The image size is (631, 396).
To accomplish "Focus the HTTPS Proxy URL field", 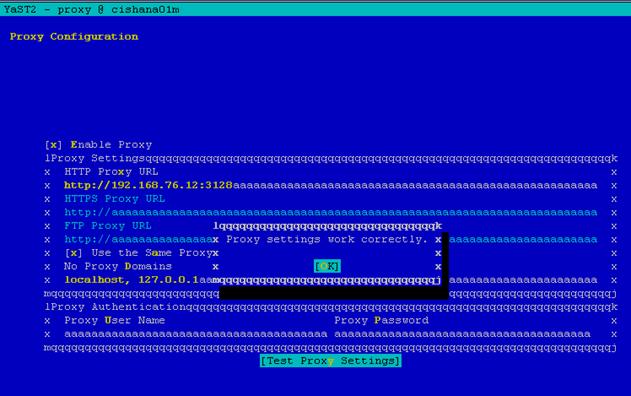I will [x=330, y=212].
